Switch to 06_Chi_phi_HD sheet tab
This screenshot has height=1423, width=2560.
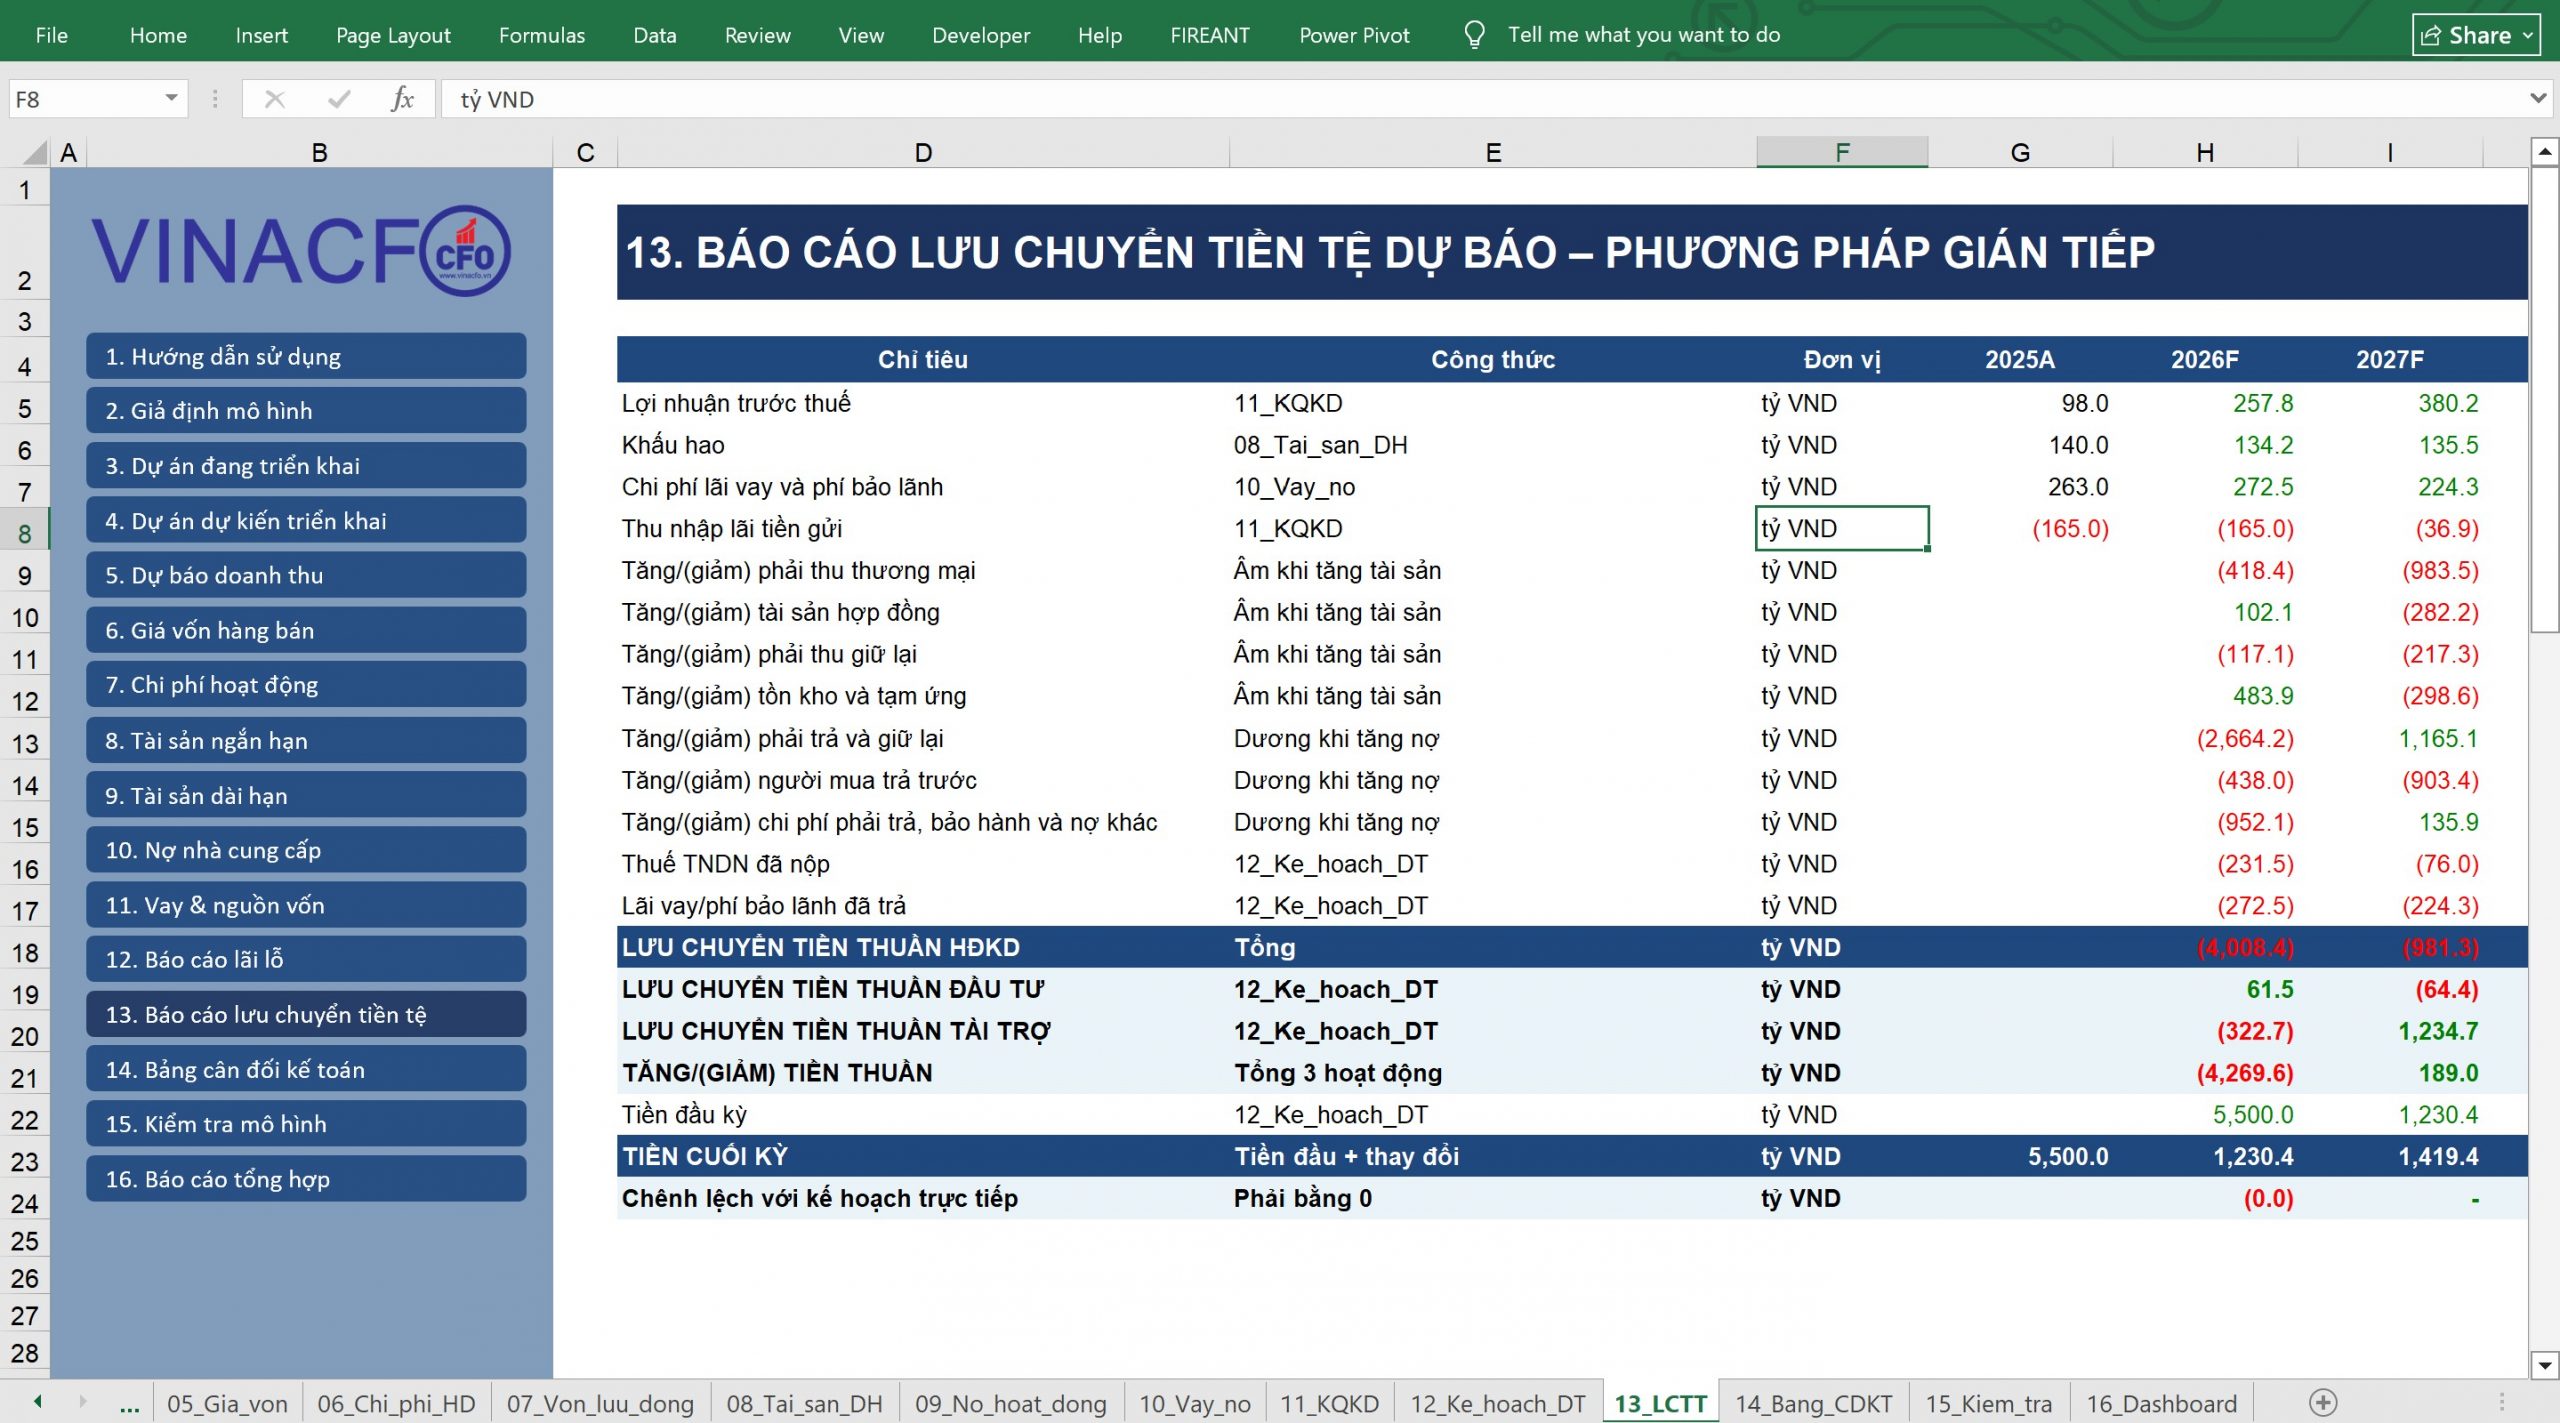396,1403
